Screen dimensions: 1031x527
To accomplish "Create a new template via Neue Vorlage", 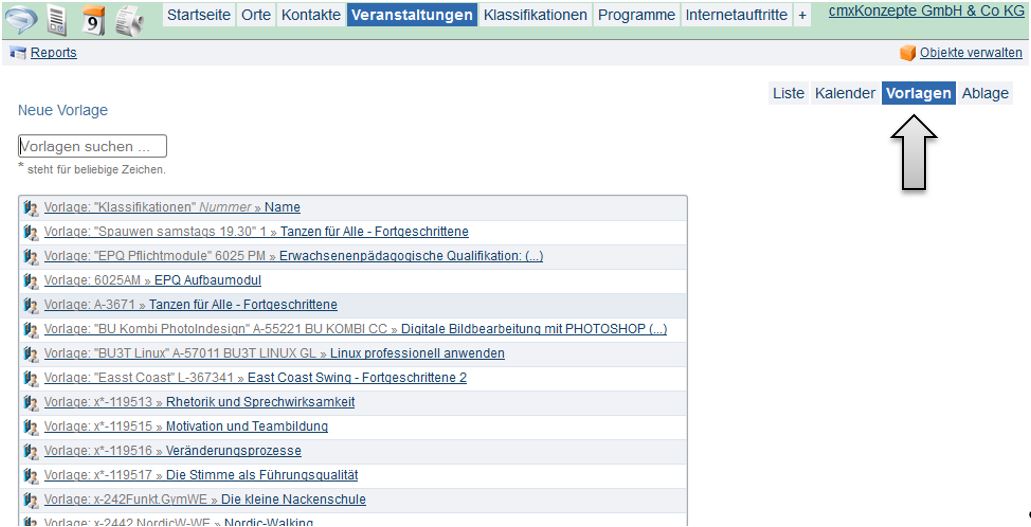I will coord(62,110).
